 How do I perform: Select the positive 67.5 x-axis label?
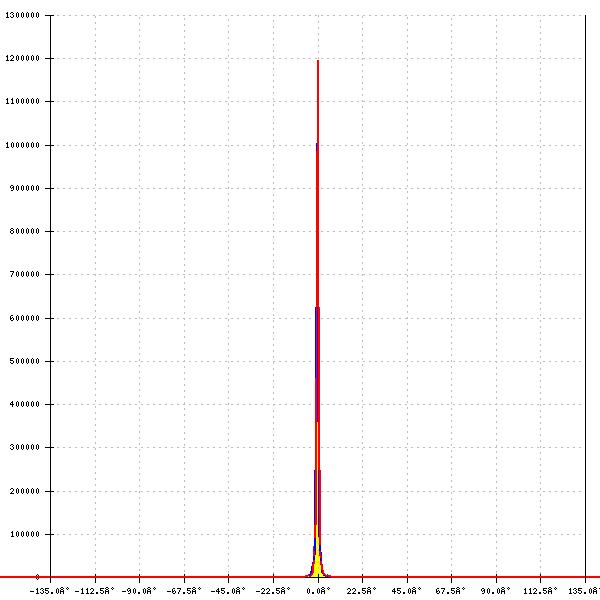(x=451, y=591)
